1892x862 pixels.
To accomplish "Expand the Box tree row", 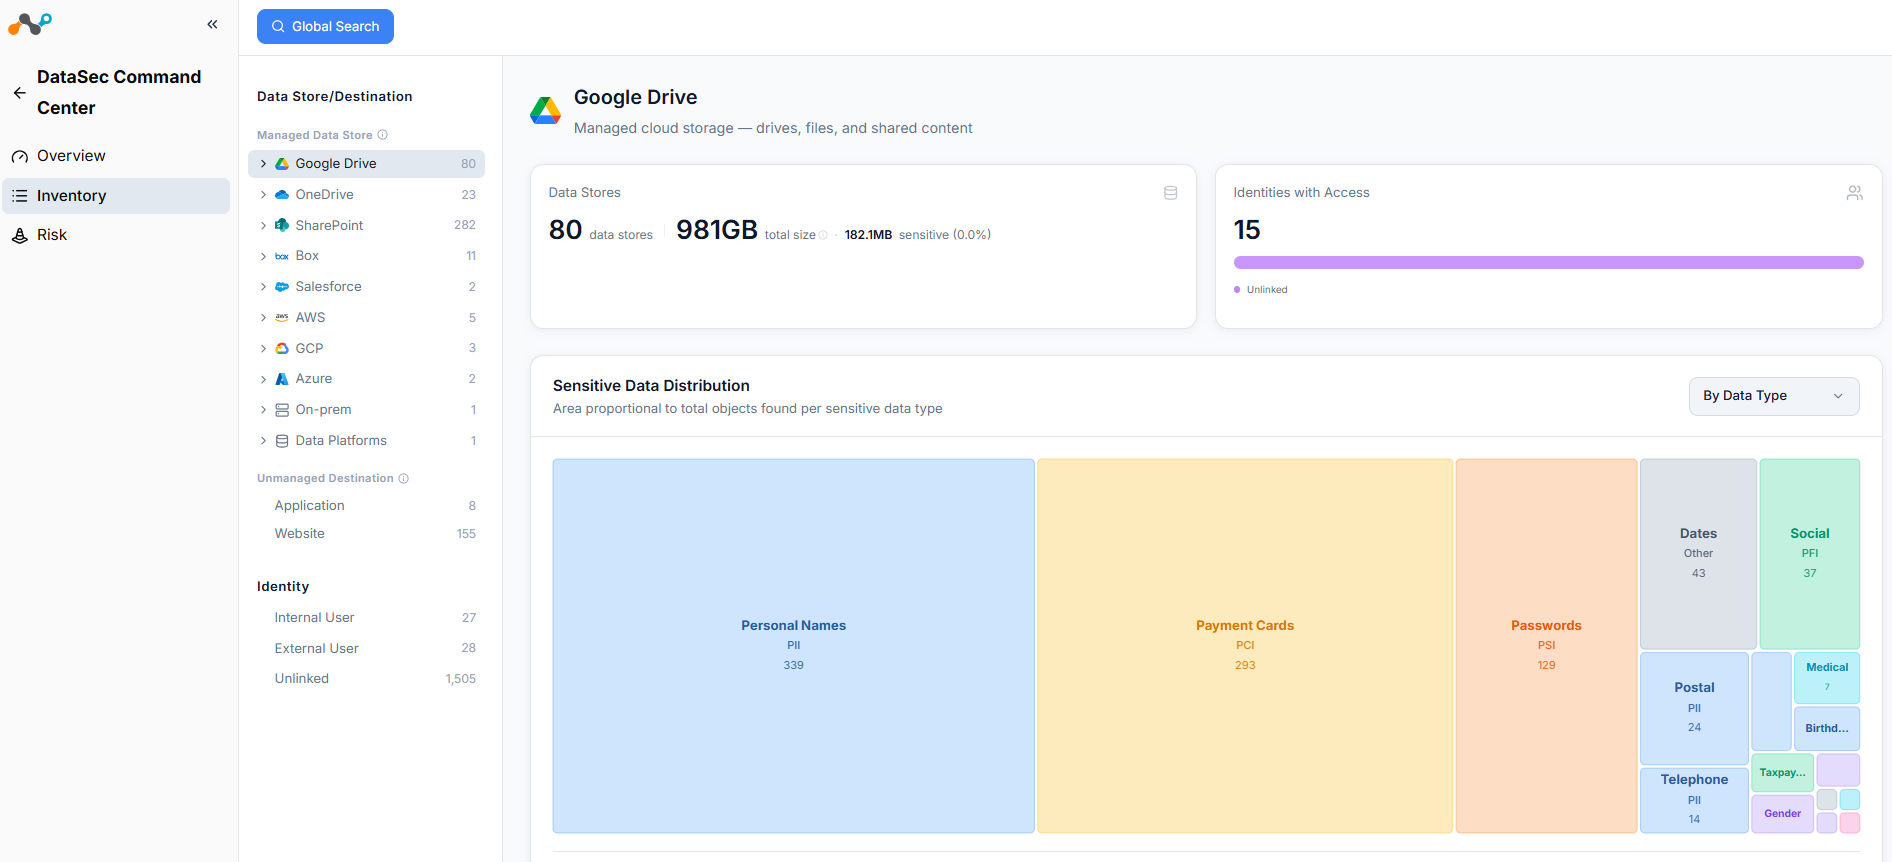I will (263, 256).
